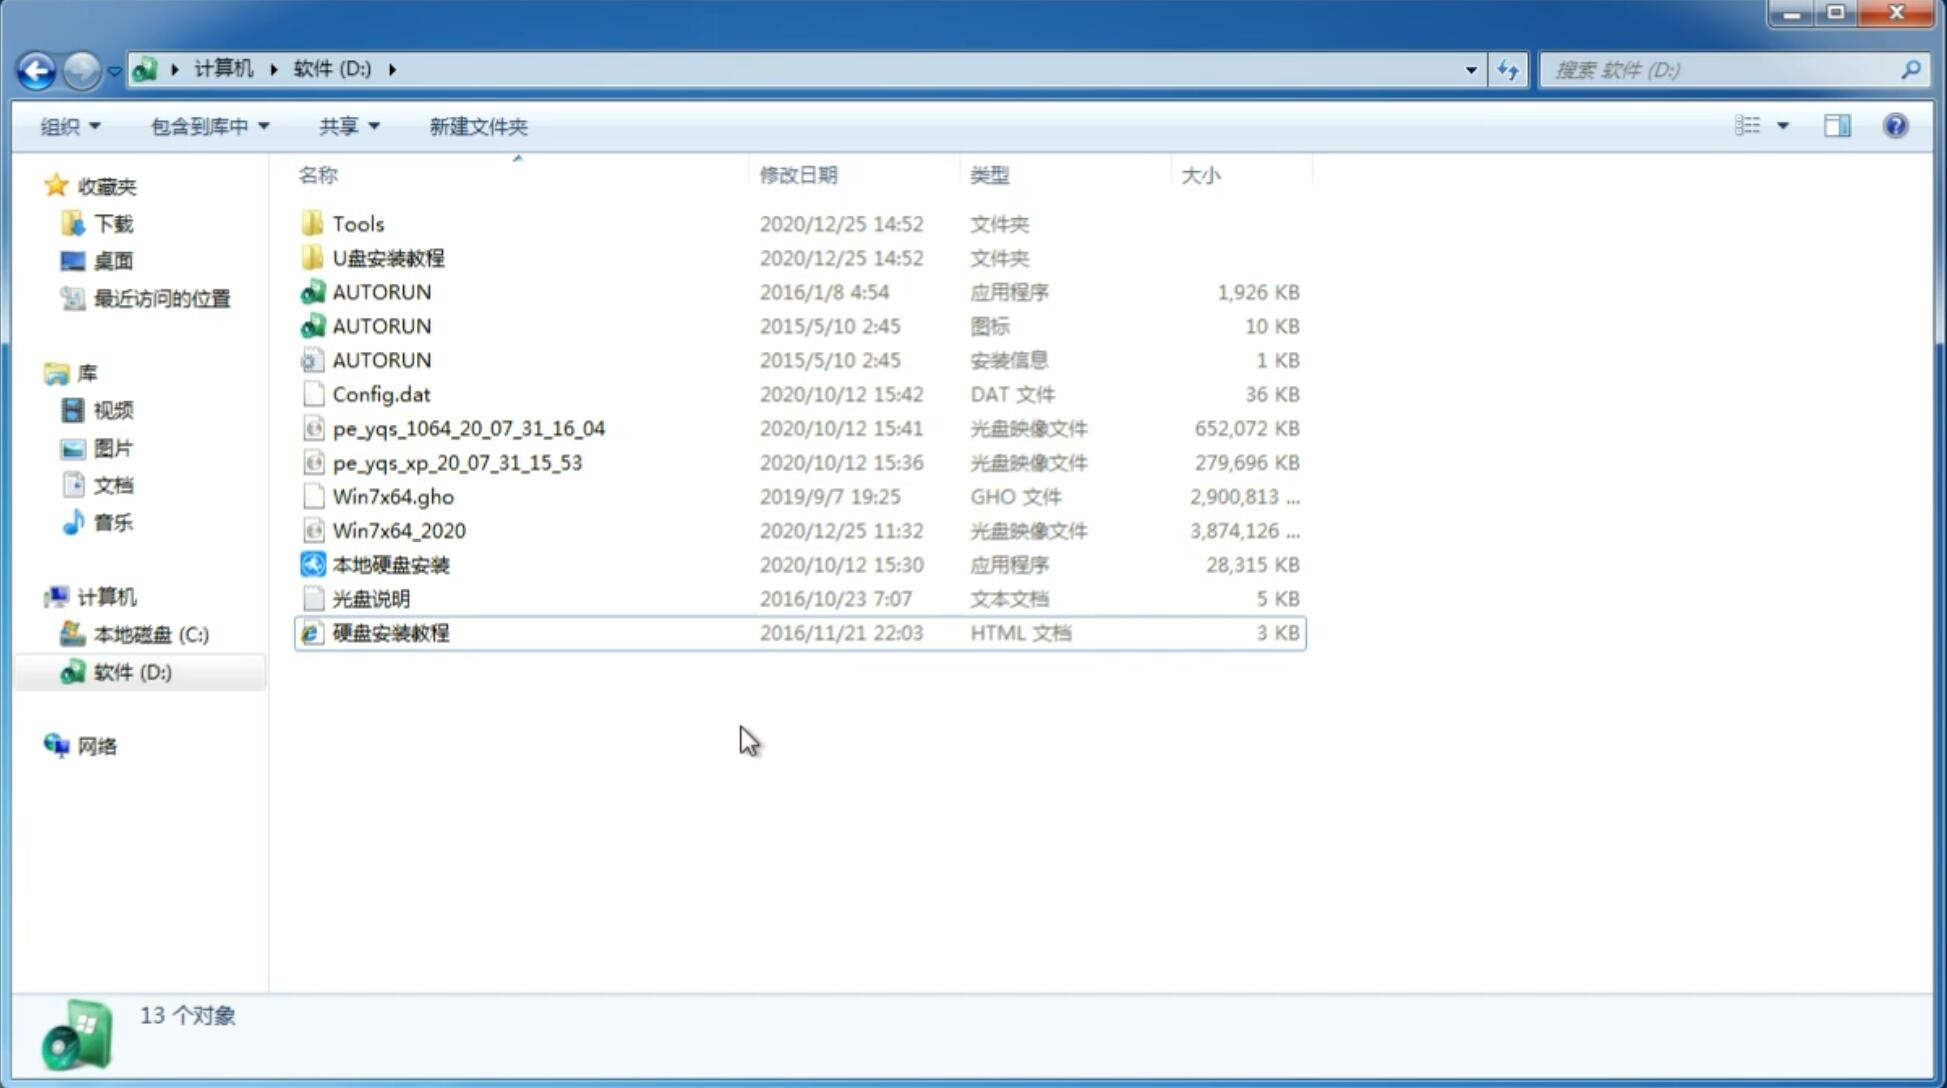
Task: Open Win7x64.gho Ghost file
Action: [x=394, y=496]
